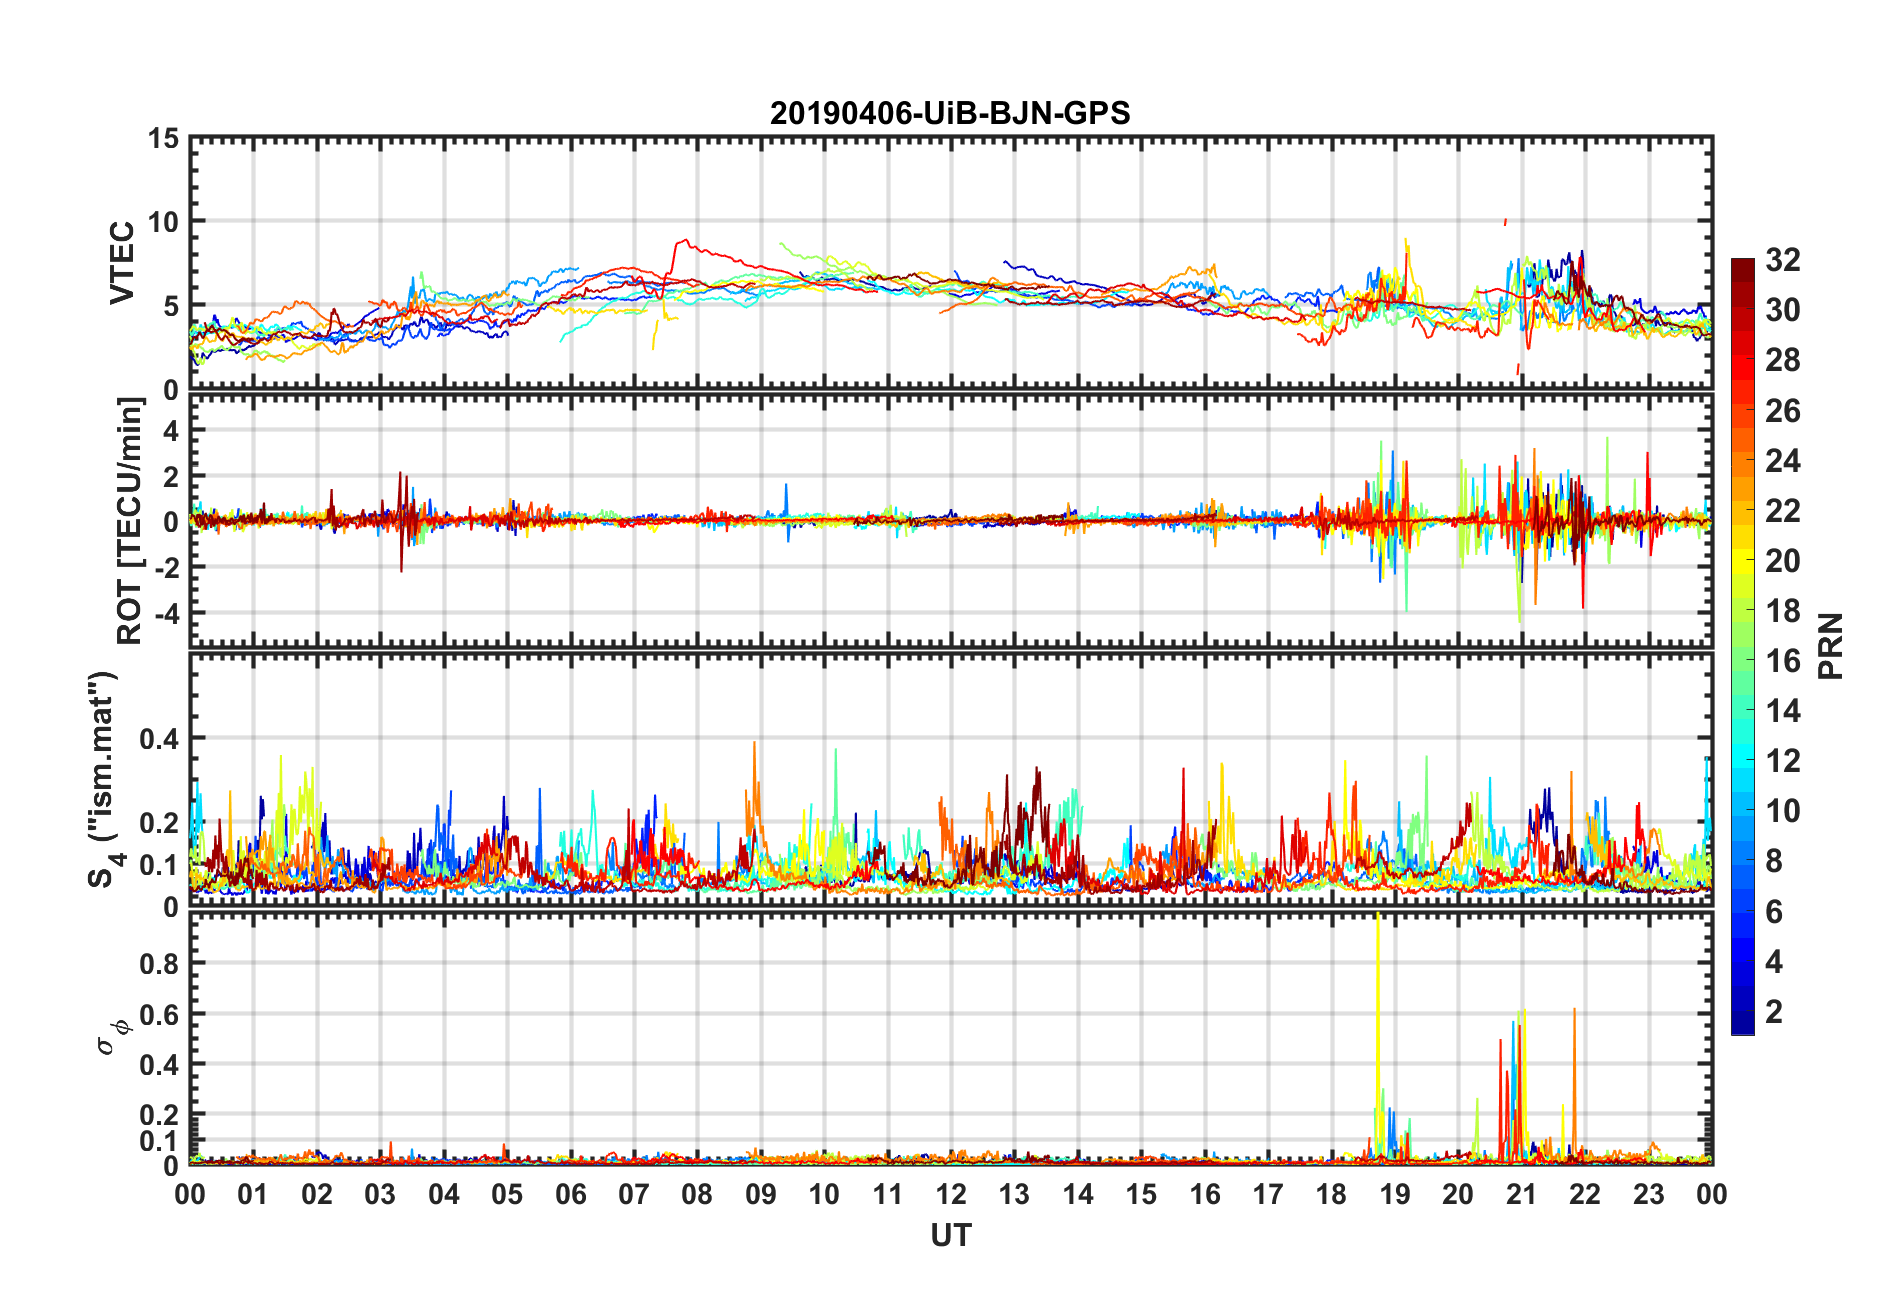This screenshot has width=1902, height=1292.
Task: Click sigma phi axis tick value 0.8
Action: click(160, 964)
